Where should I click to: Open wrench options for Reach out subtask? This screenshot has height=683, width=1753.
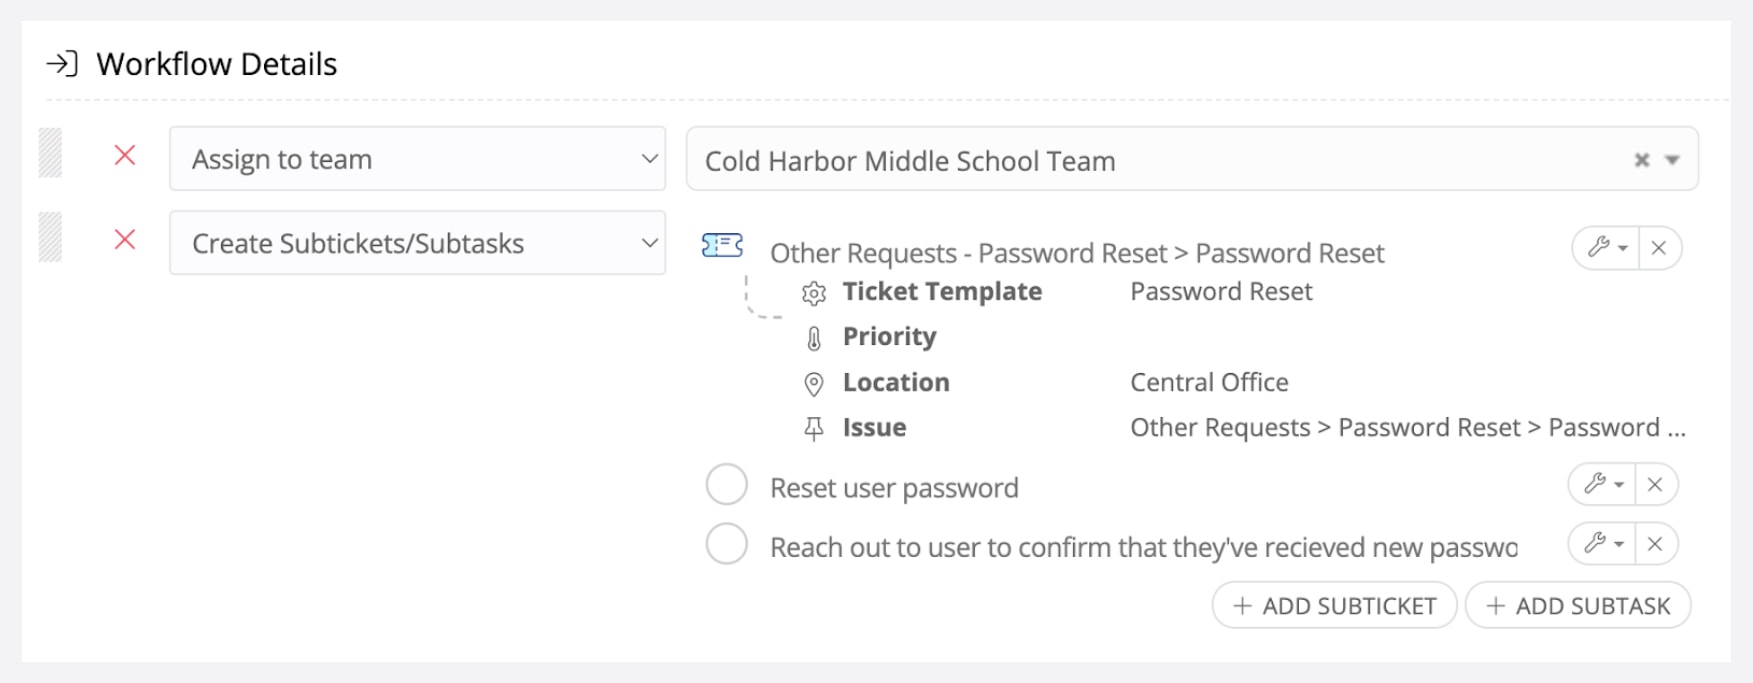pyautogui.click(x=1602, y=543)
